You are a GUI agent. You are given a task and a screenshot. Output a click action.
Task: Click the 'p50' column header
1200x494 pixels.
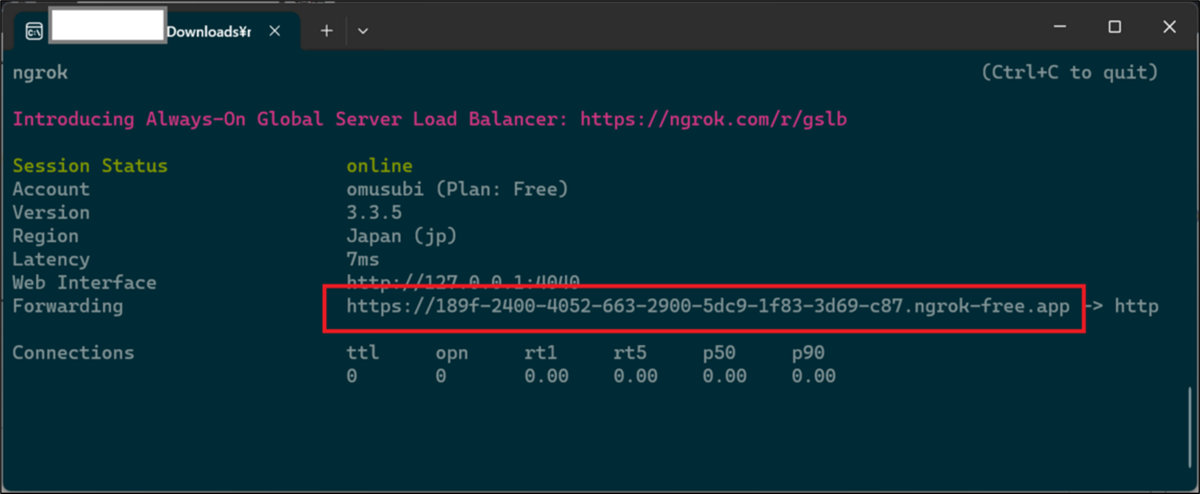(x=719, y=353)
